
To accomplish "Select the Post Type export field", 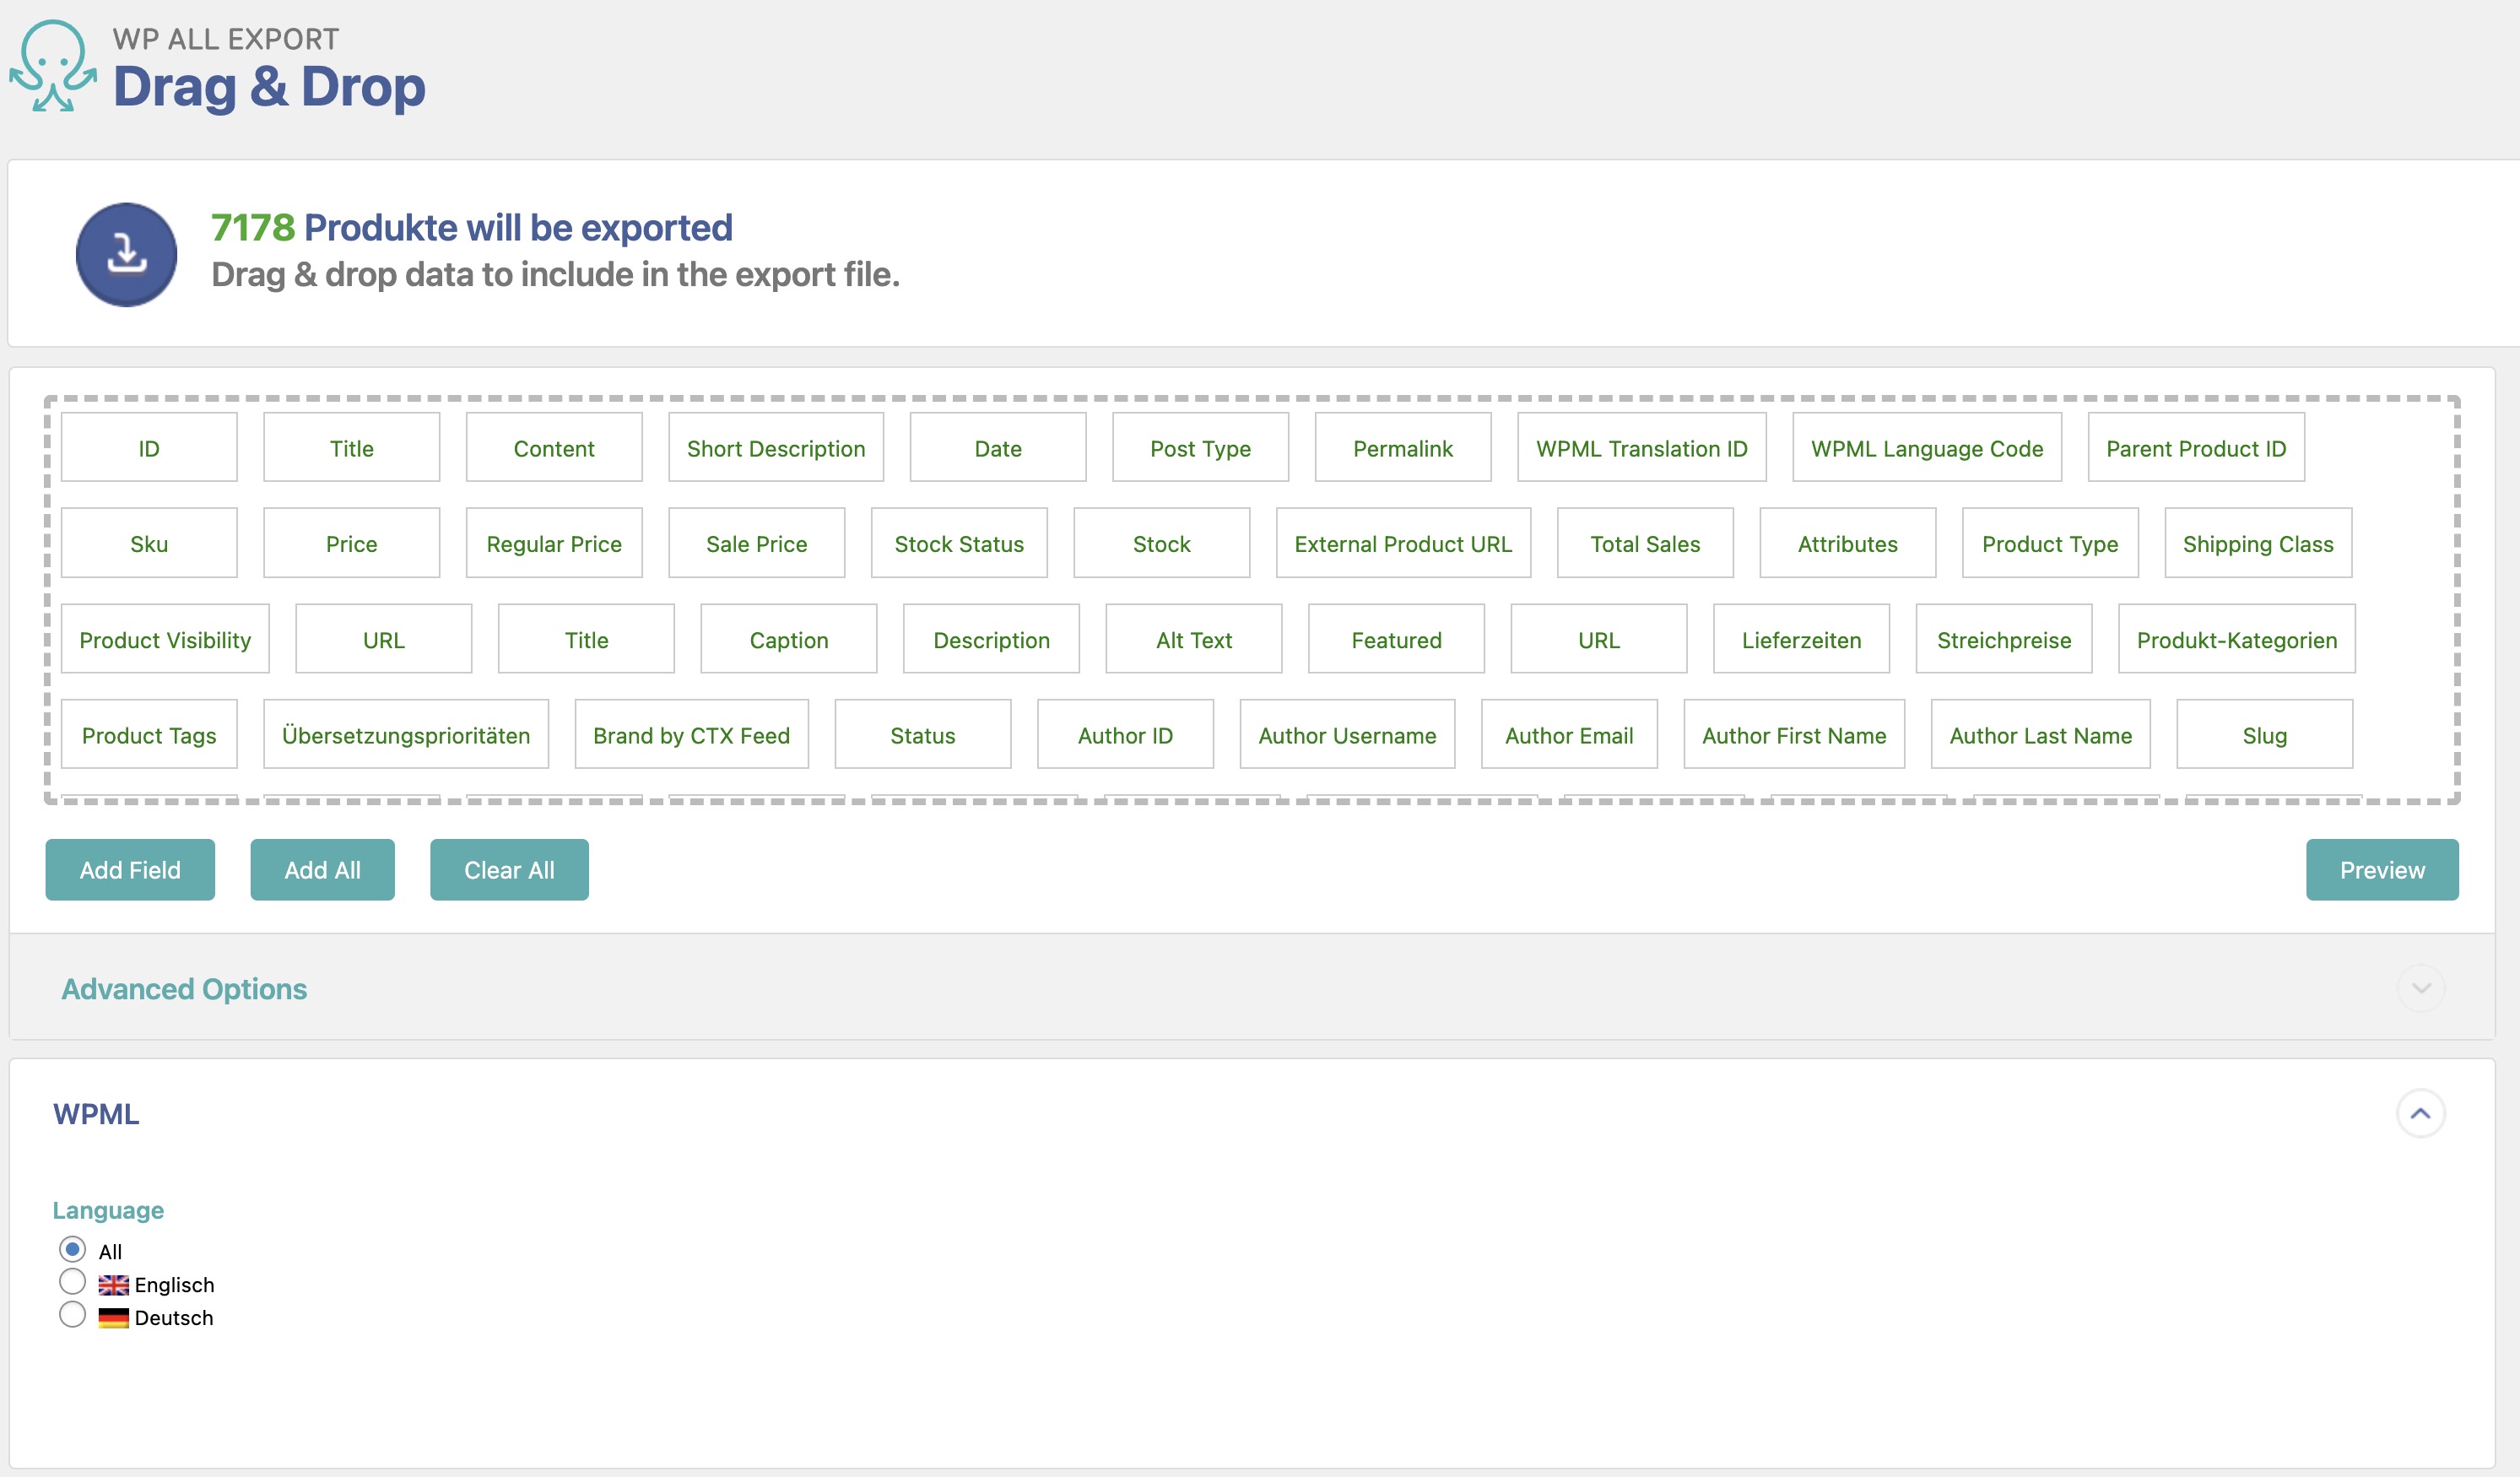I will coord(1200,448).
